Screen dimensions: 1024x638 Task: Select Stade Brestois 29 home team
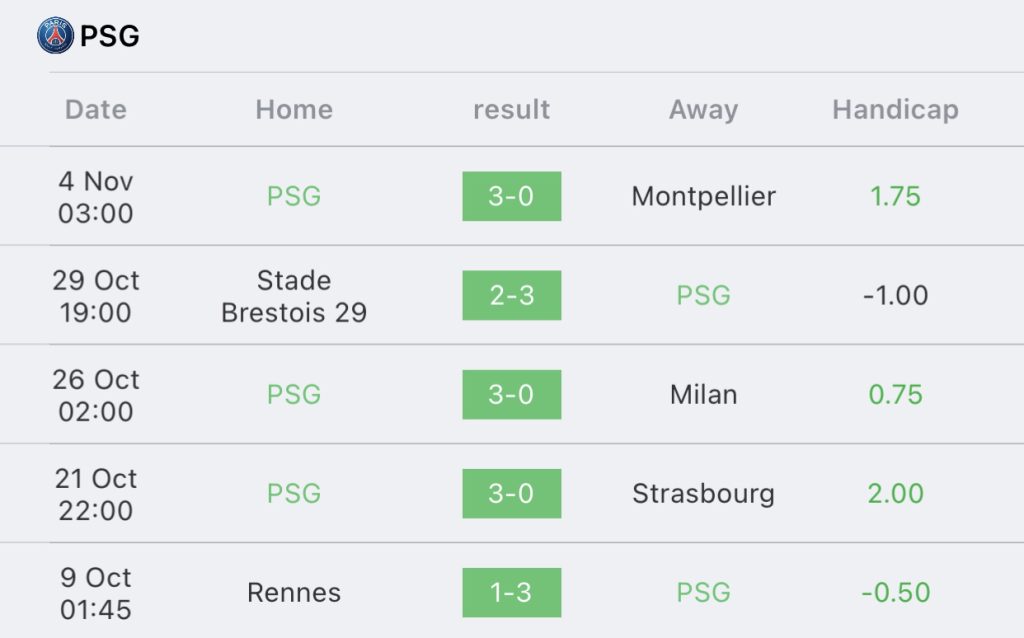(294, 296)
